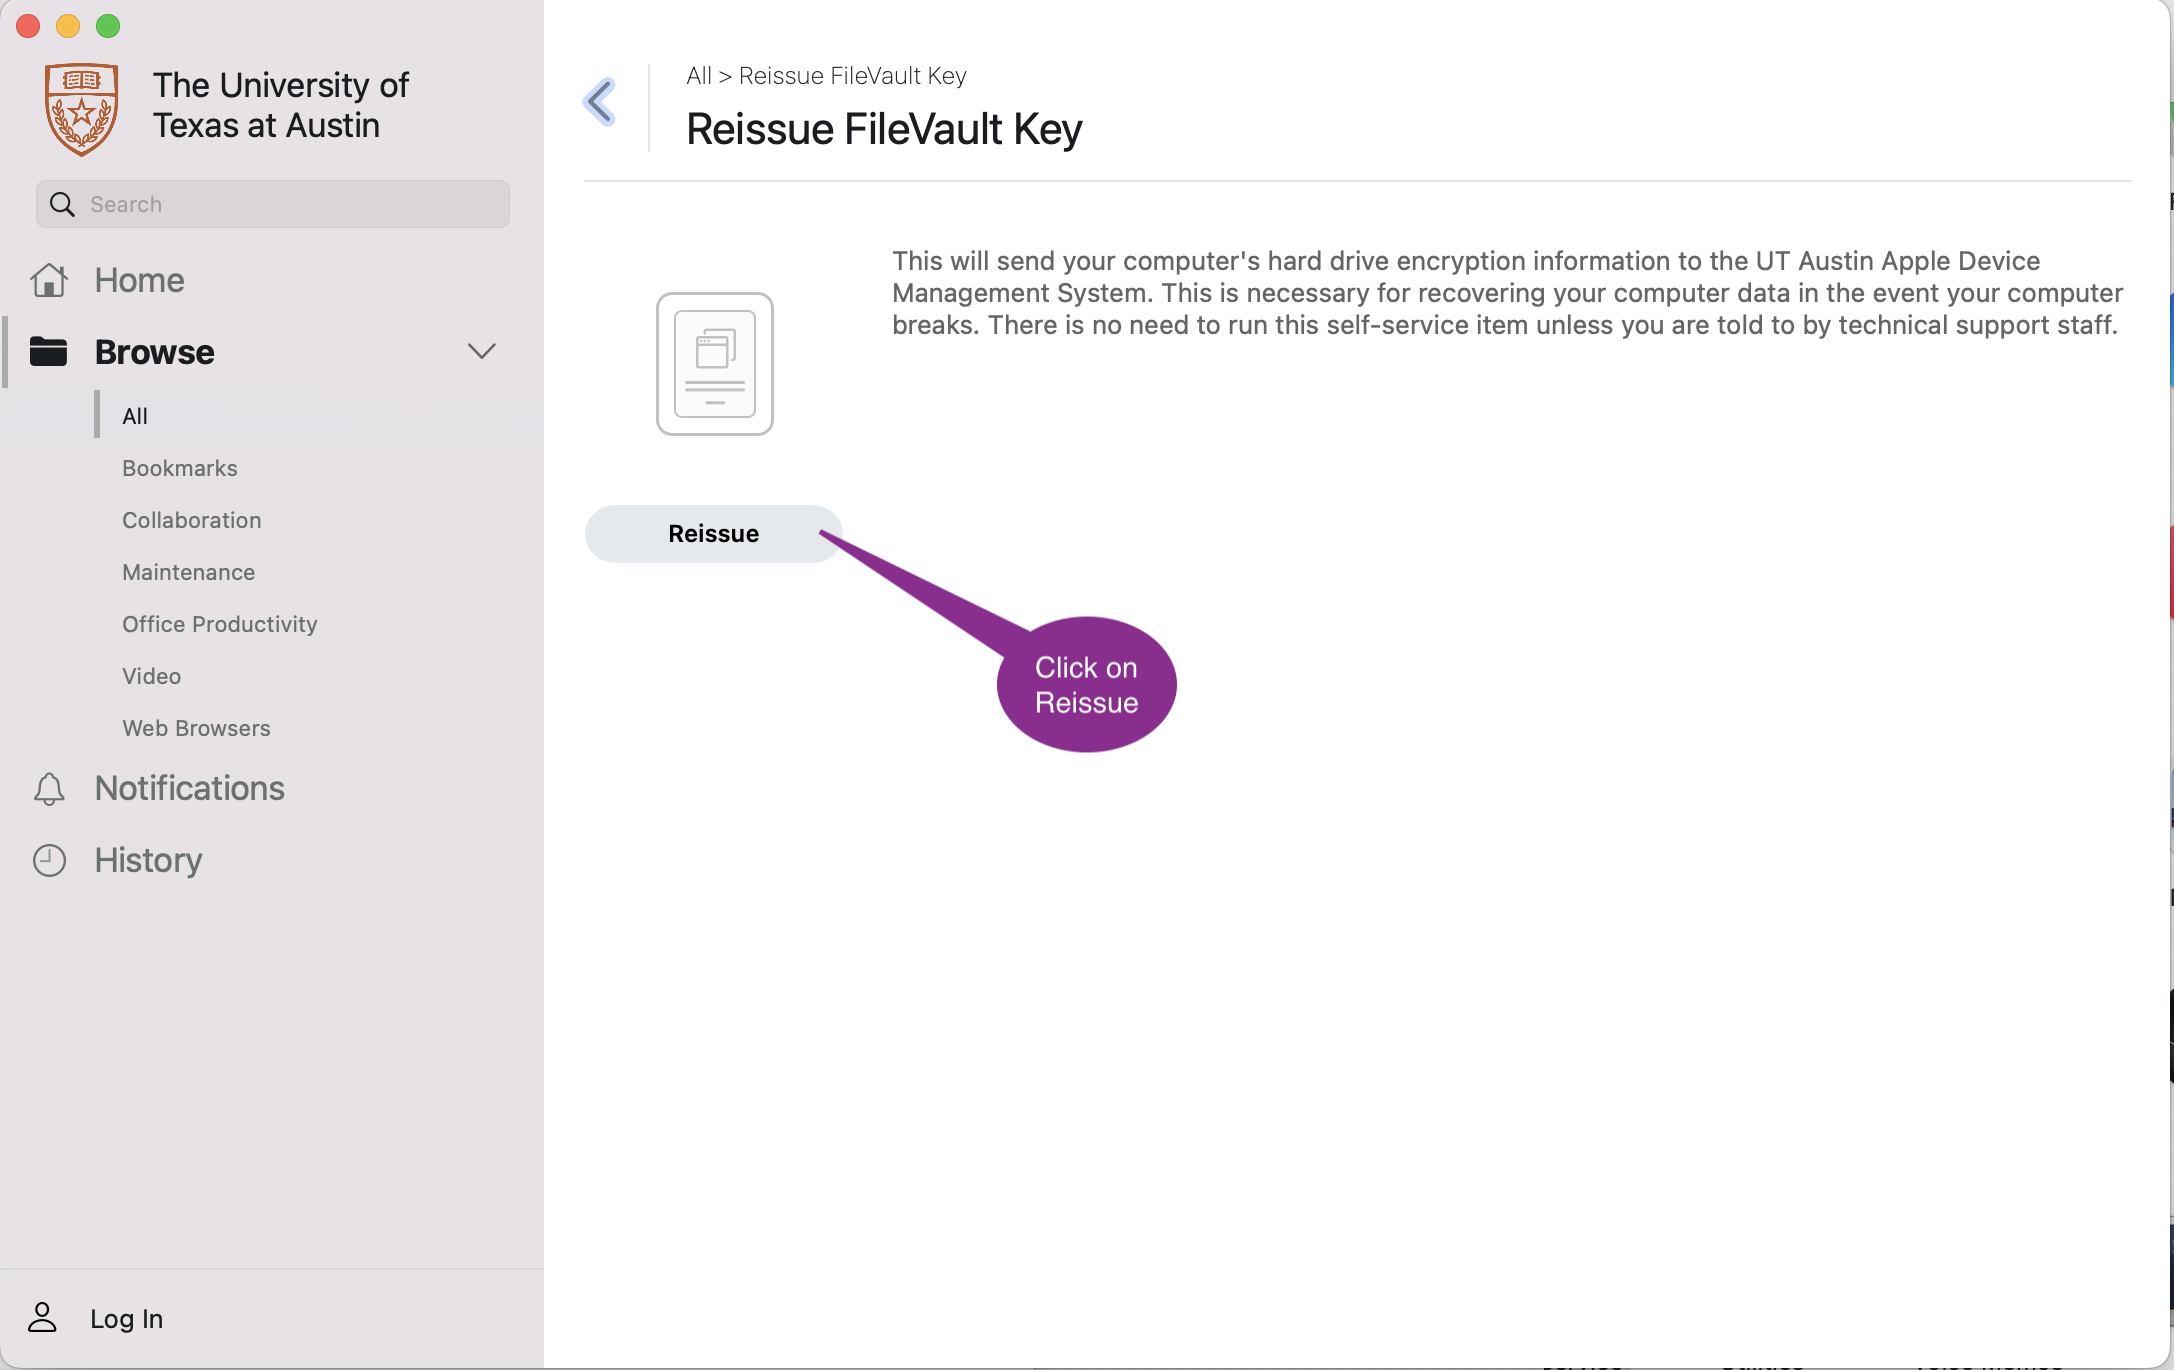Image resolution: width=2174 pixels, height=1370 pixels.
Task: Click the search magnifying glass icon
Action: [x=62, y=205]
